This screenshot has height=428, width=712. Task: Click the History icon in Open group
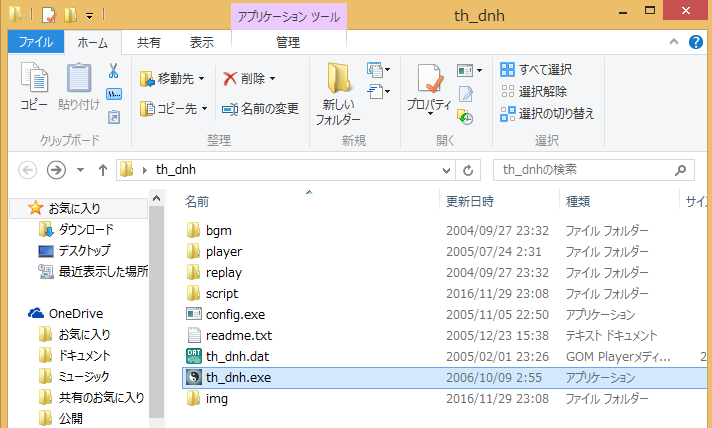[465, 117]
